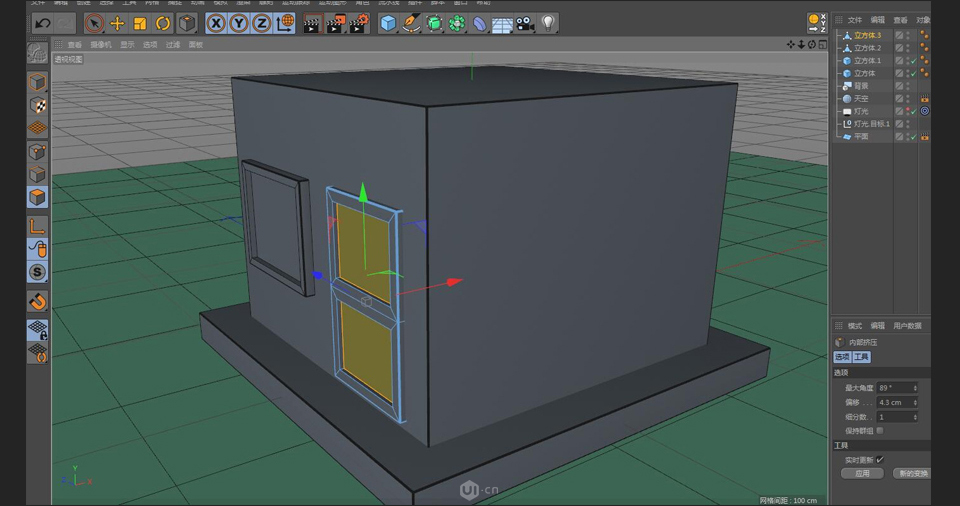Toggle Locked Workplane grid icon

click(37, 330)
